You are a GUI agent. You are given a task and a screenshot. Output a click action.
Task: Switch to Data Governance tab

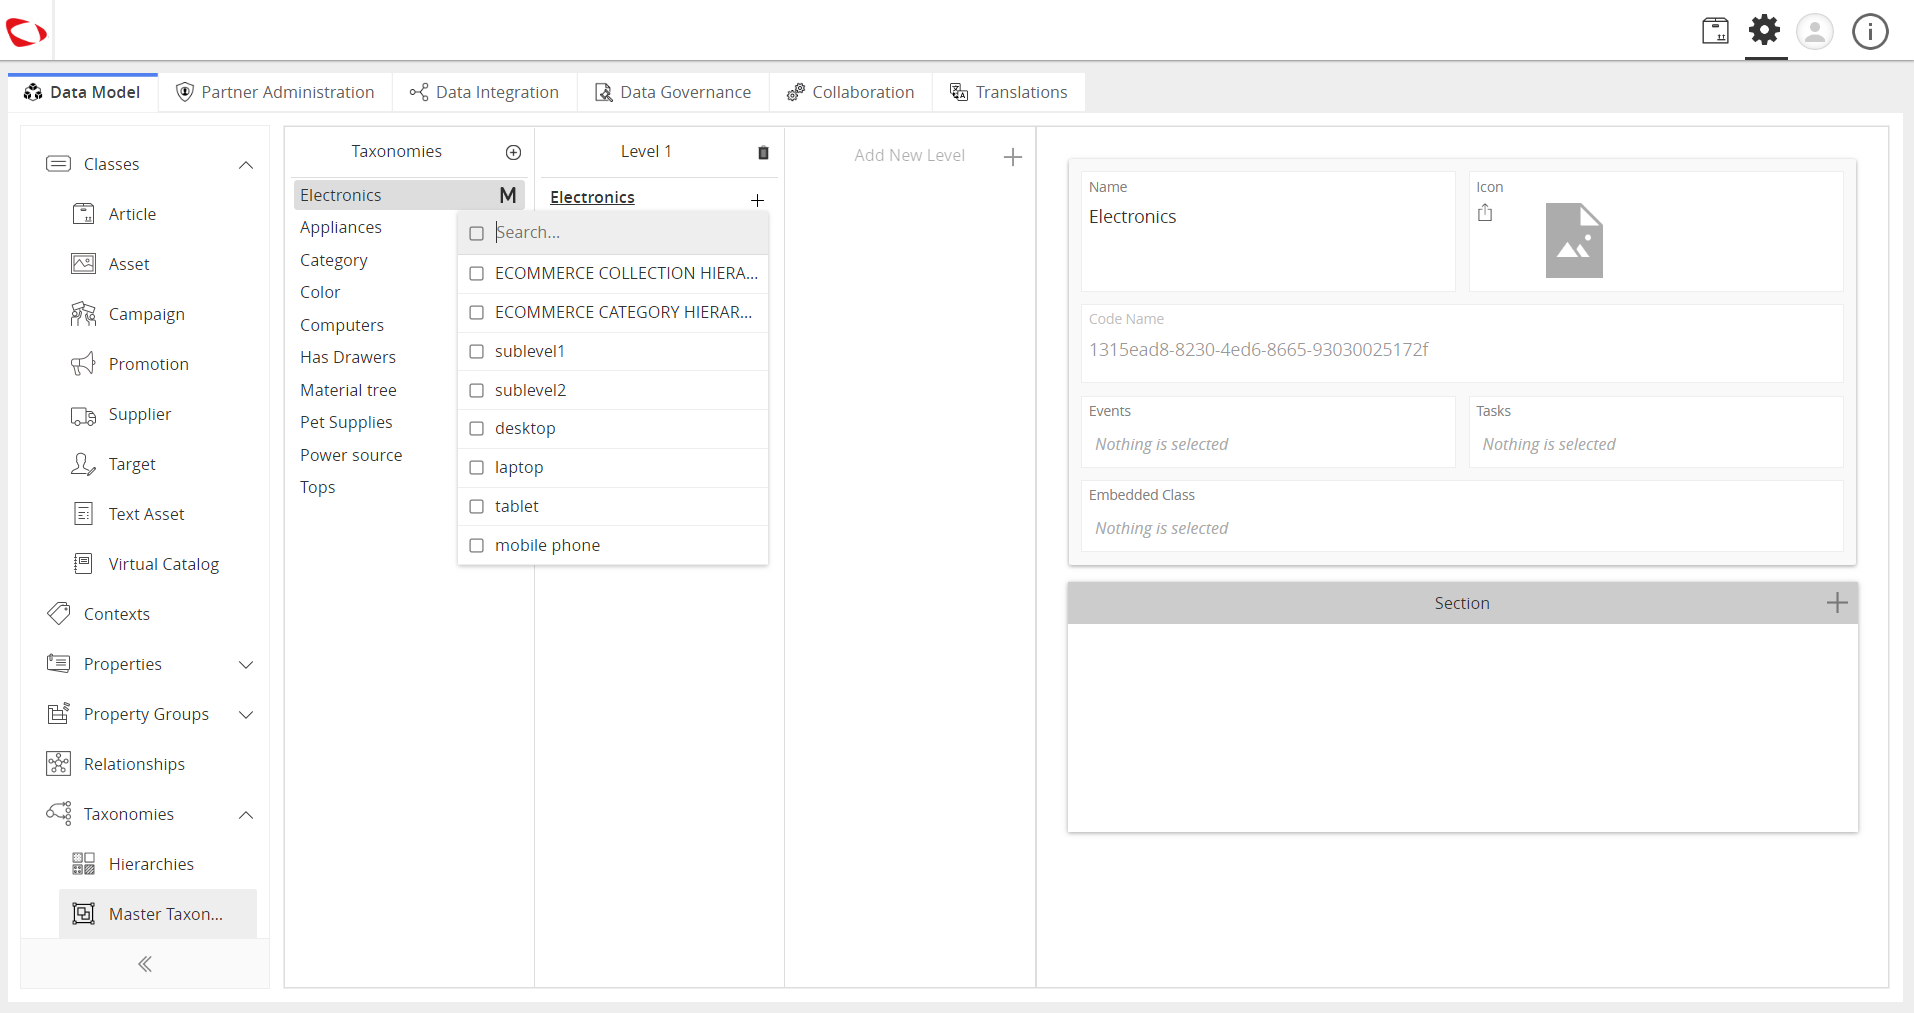[x=673, y=92]
